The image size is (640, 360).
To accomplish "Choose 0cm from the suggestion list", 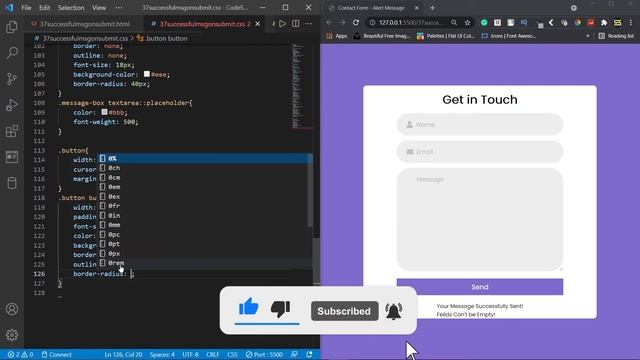I will [204, 177].
